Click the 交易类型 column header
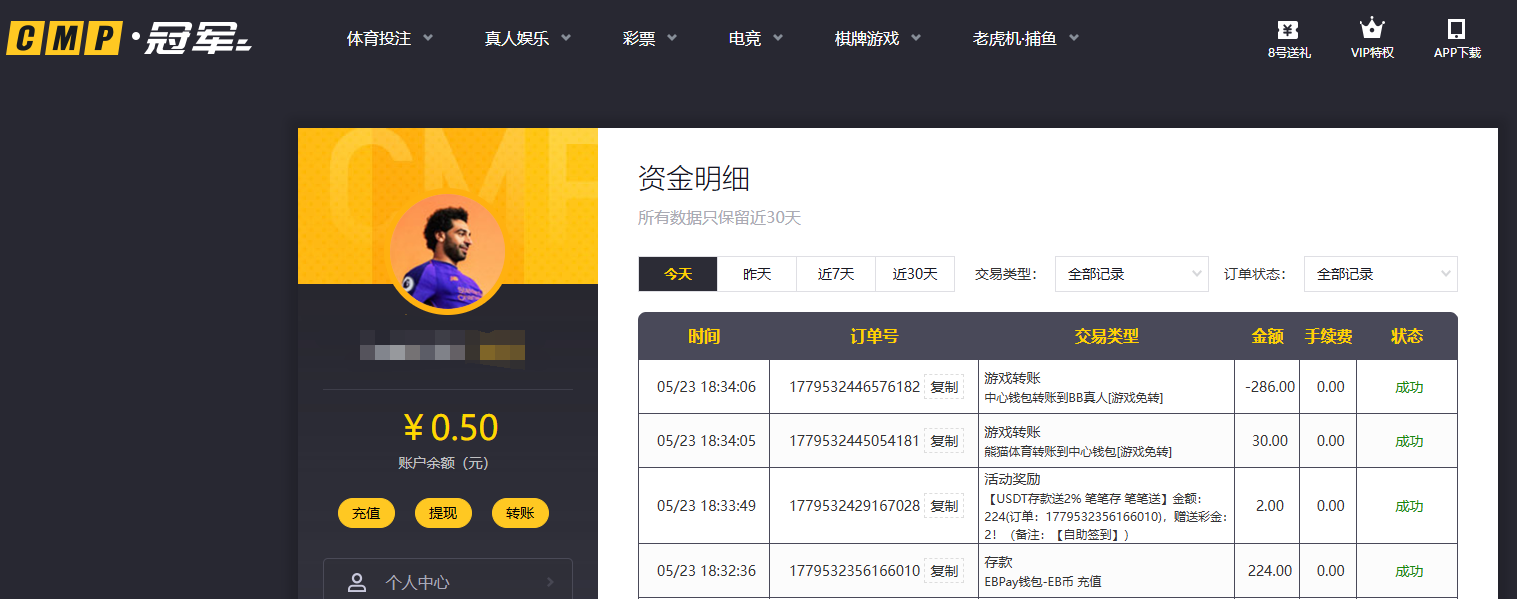This screenshot has width=1517, height=599. point(1106,337)
